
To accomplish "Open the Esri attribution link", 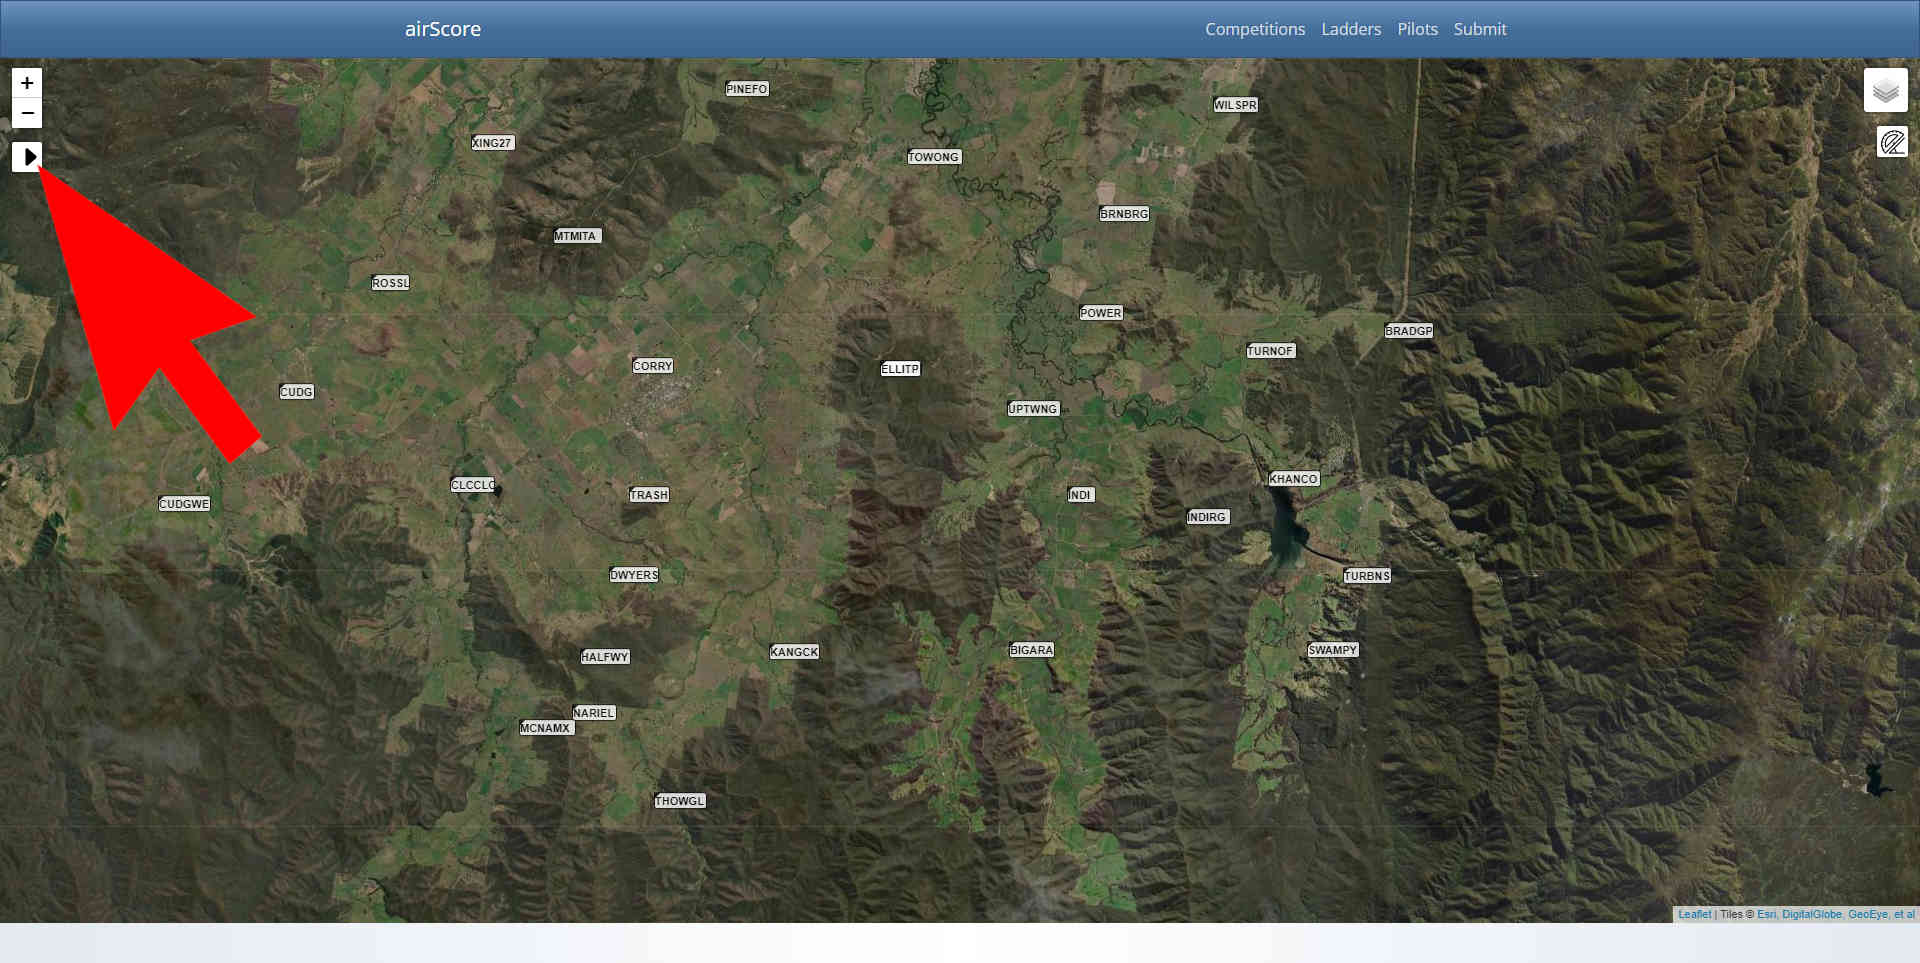I will click(1766, 914).
